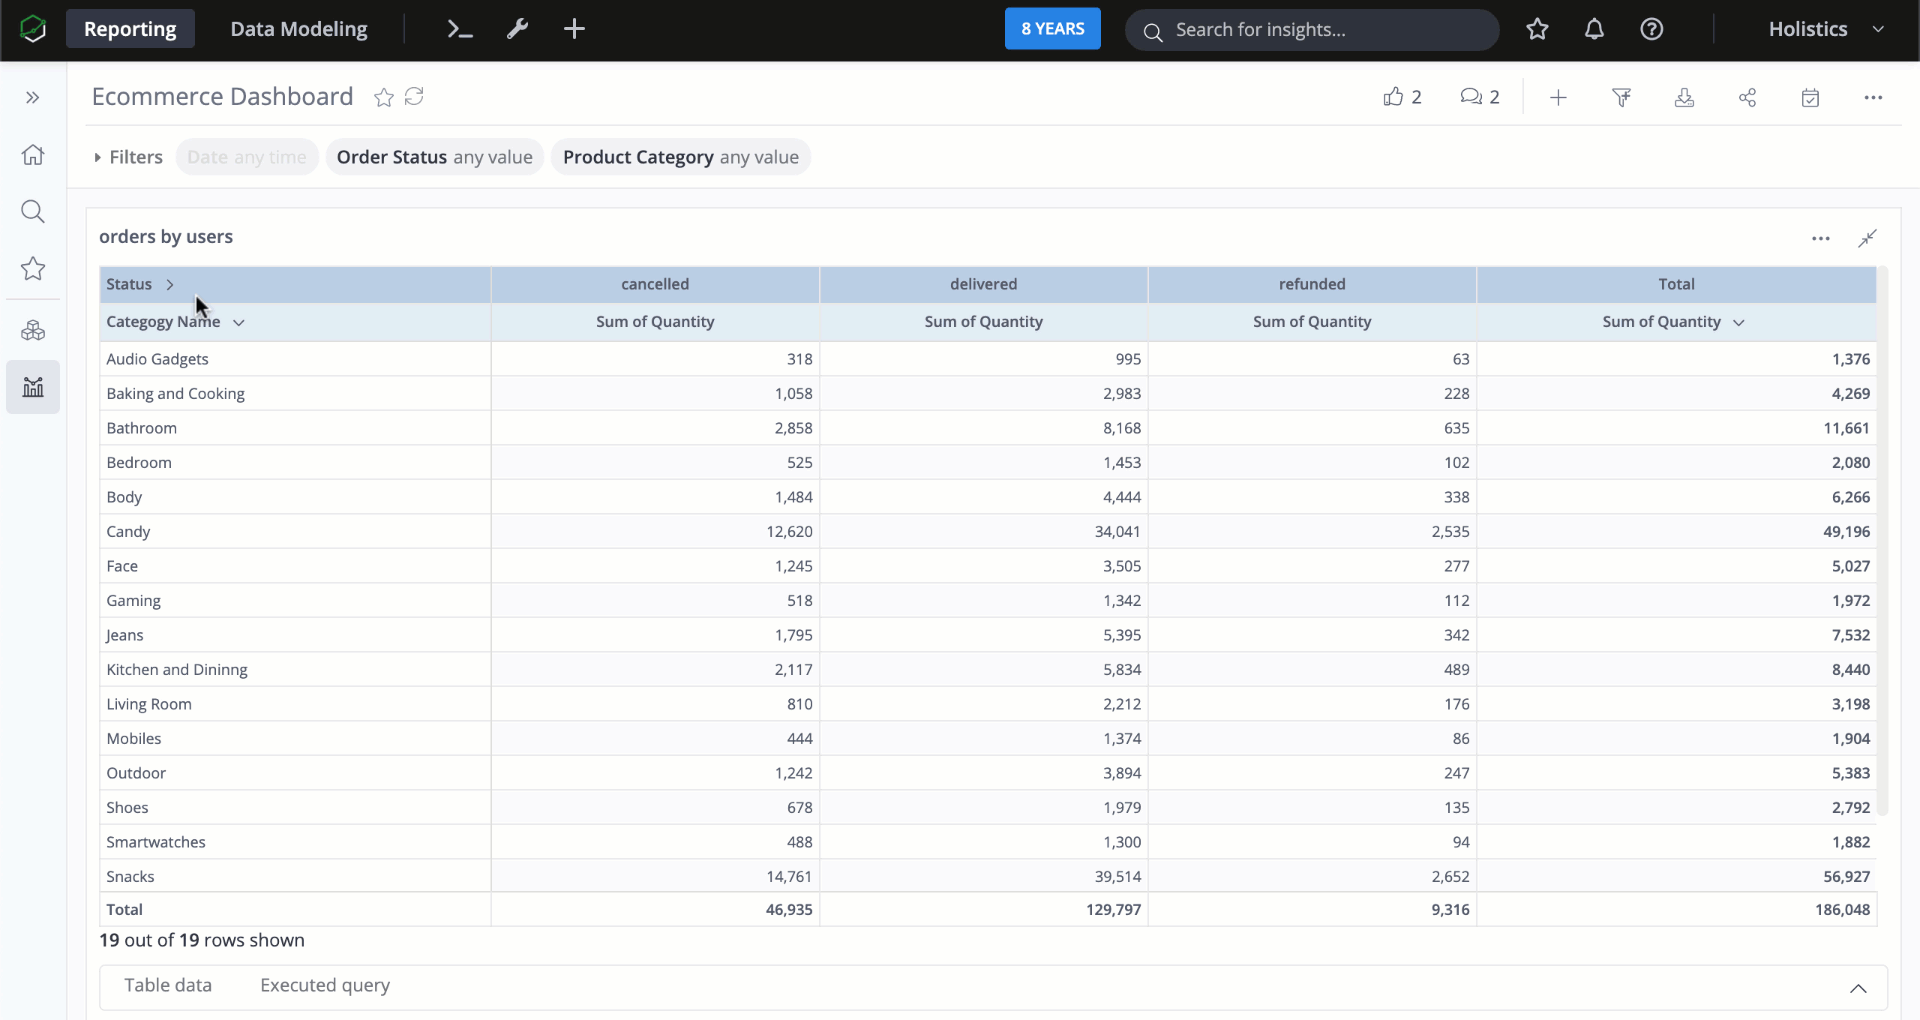Screen dimensions: 1920x1020
Task: Open dashboard filter icon
Action: [x=1621, y=97]
